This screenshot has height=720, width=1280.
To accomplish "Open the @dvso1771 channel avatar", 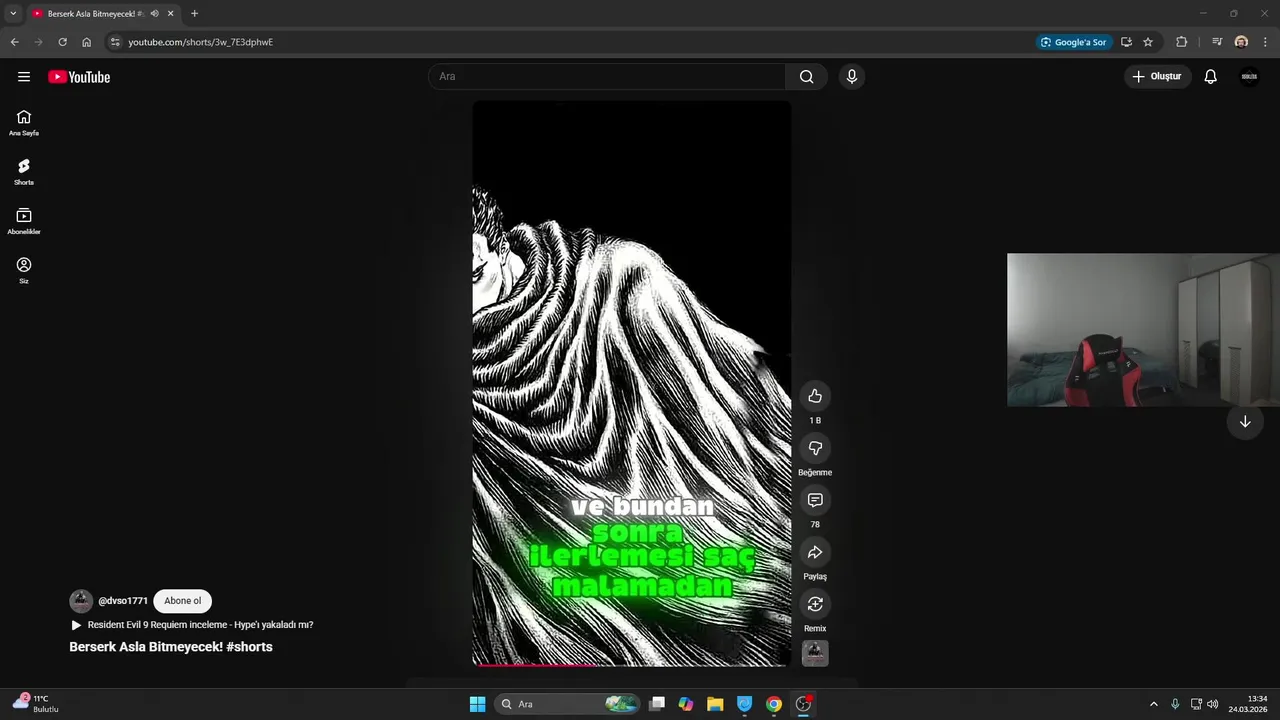I will coord(81,601).
